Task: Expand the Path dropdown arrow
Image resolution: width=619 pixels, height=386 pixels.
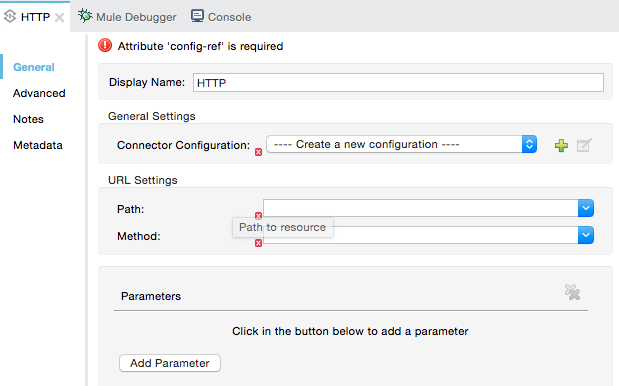Action: 586,208
